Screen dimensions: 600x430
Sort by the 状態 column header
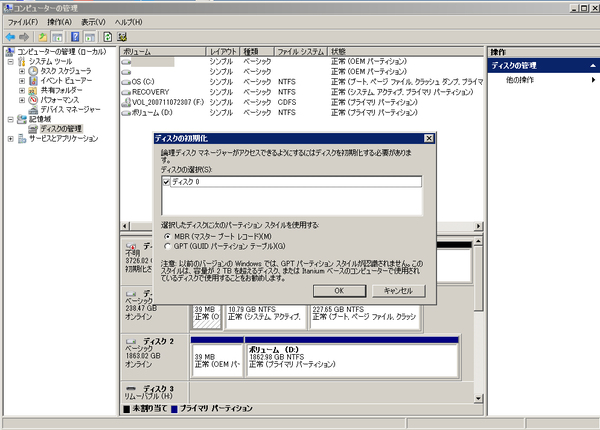click(406, 52)
